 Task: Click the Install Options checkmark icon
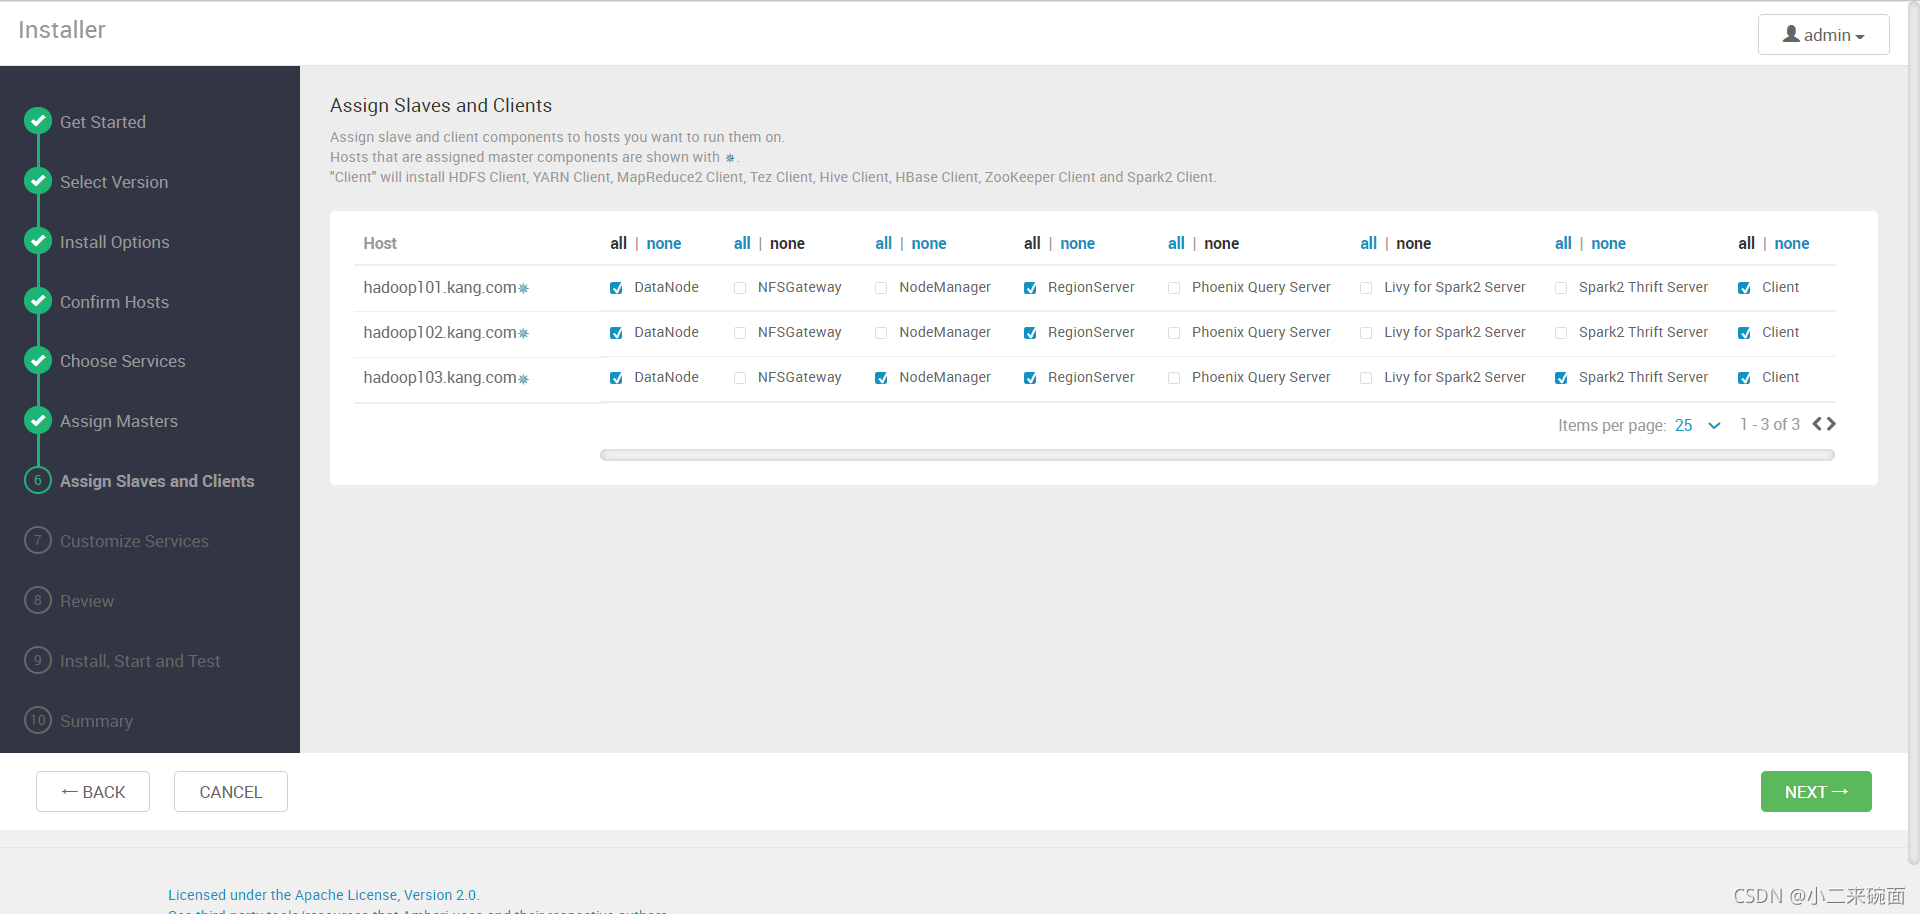[38, 241]
